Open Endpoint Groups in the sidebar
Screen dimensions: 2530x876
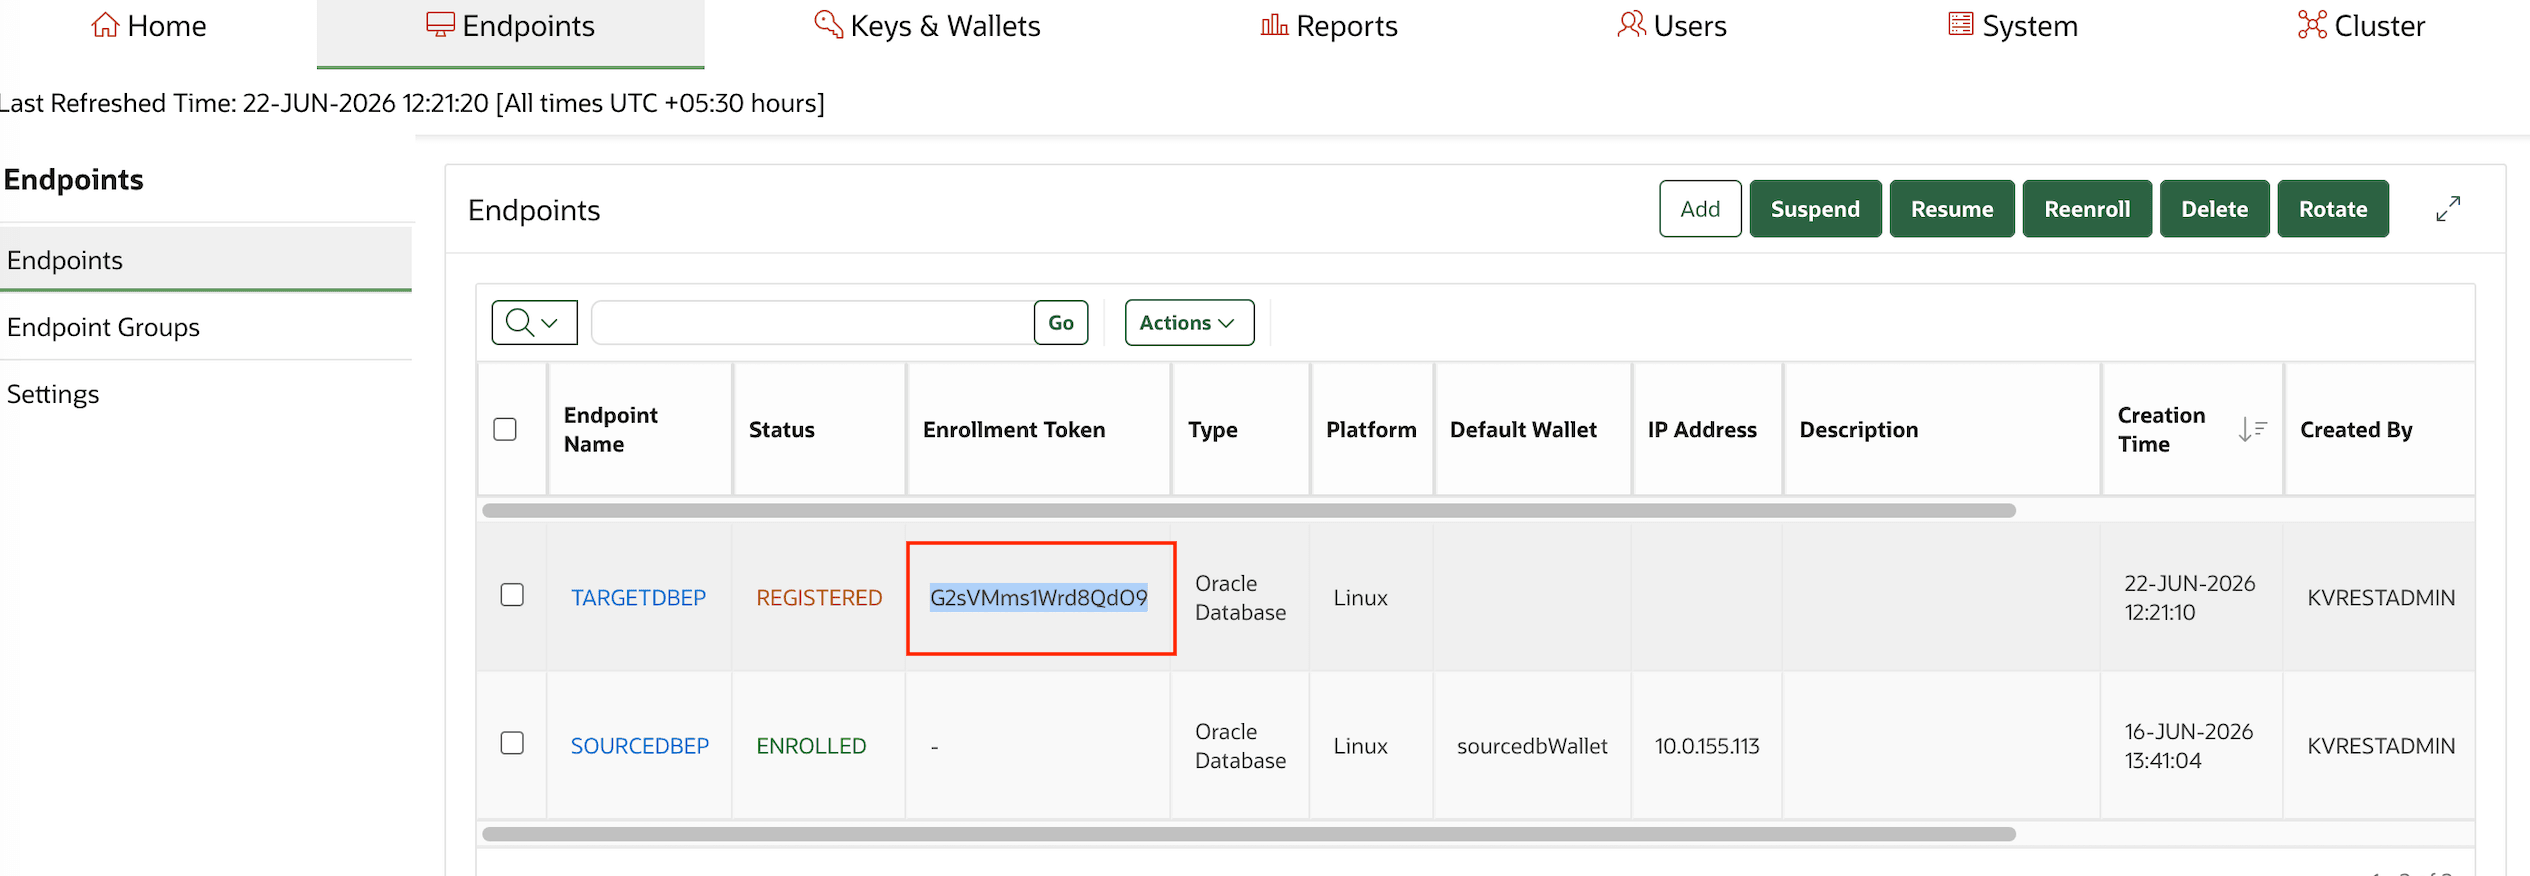pyautogui.click(x=103, y=327)
